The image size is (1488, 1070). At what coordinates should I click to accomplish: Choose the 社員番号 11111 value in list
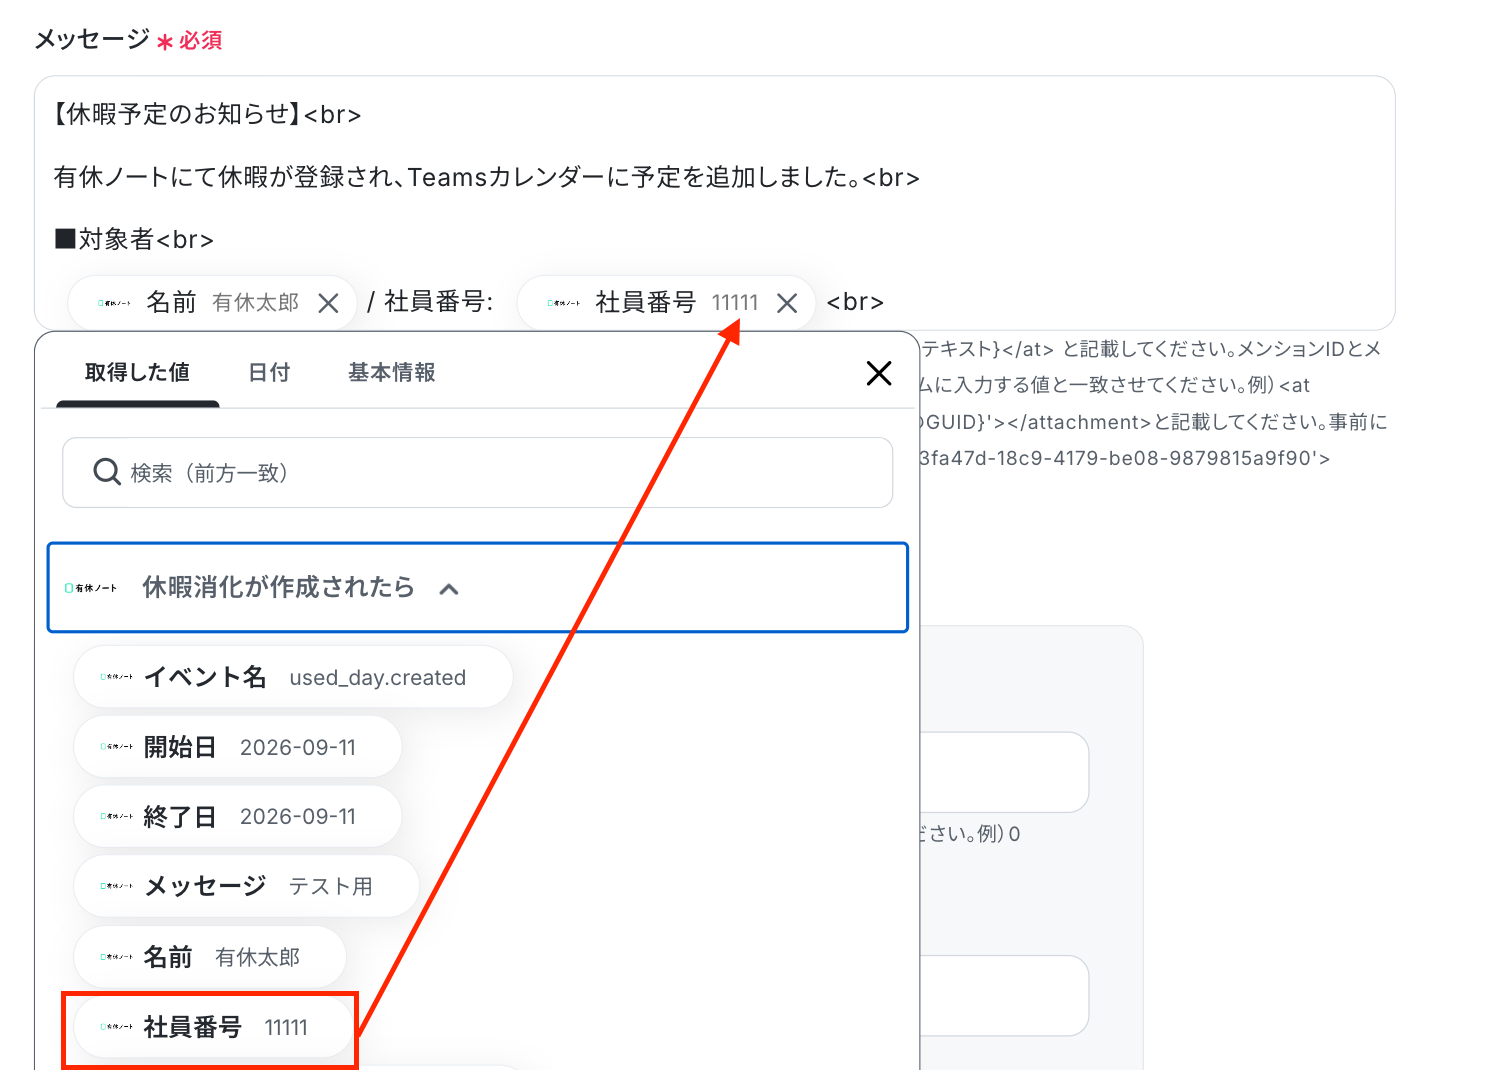point(213,1027)
